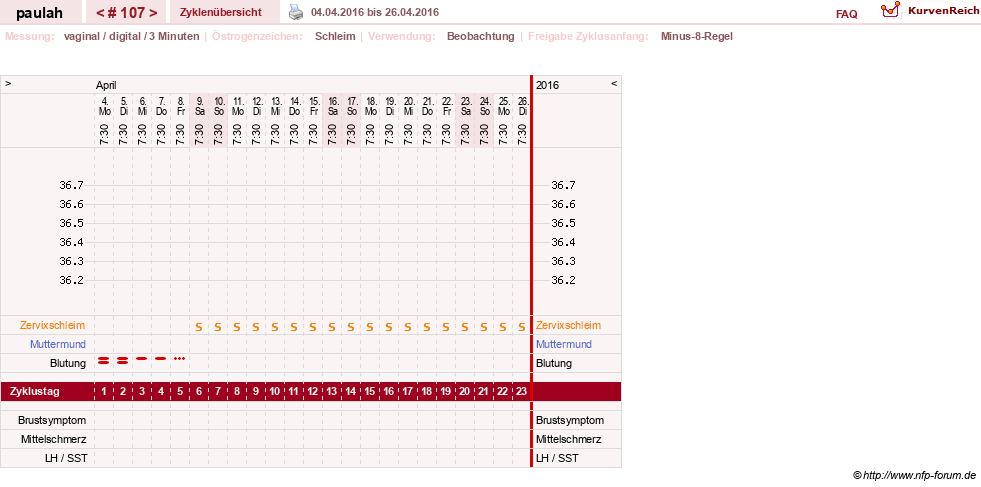Select the left Muttermund row label
Screen dimensions: 981x487
pyautogui.click(x=58, y=344)
